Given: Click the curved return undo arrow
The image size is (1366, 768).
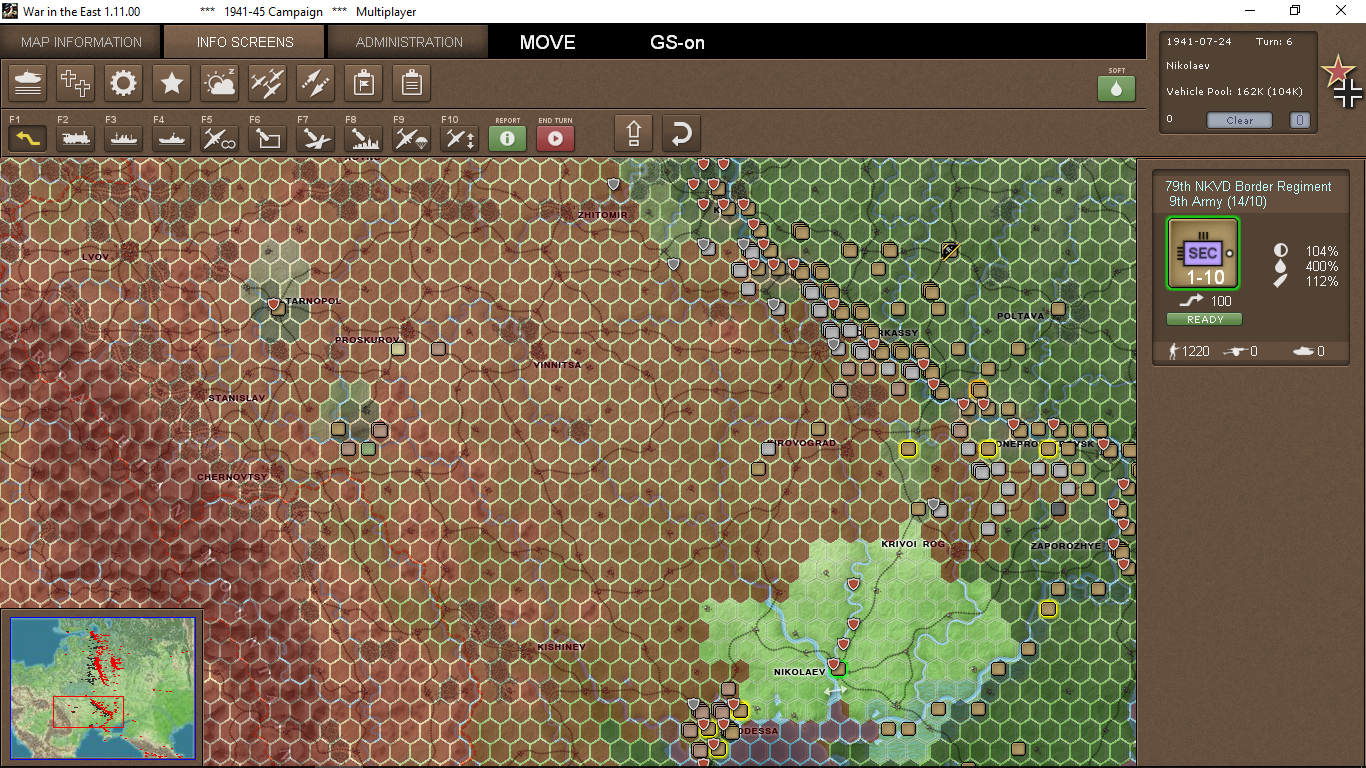Looking at the screenshot, I should (x=681, y=133).
